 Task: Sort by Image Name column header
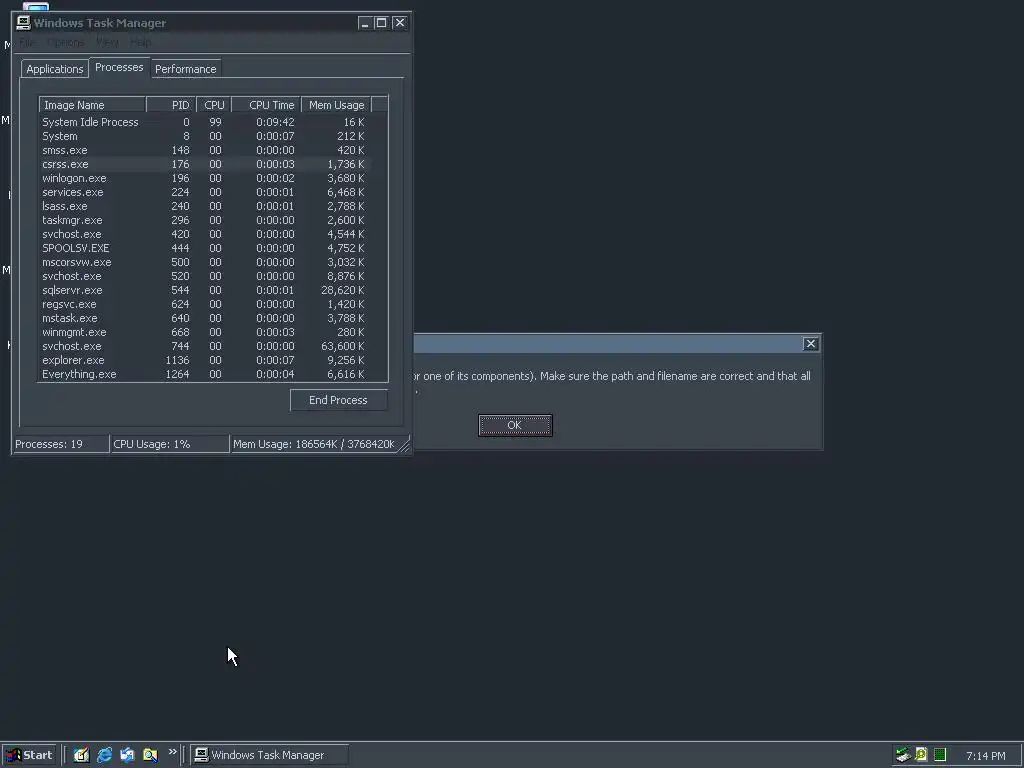(92, 105)
